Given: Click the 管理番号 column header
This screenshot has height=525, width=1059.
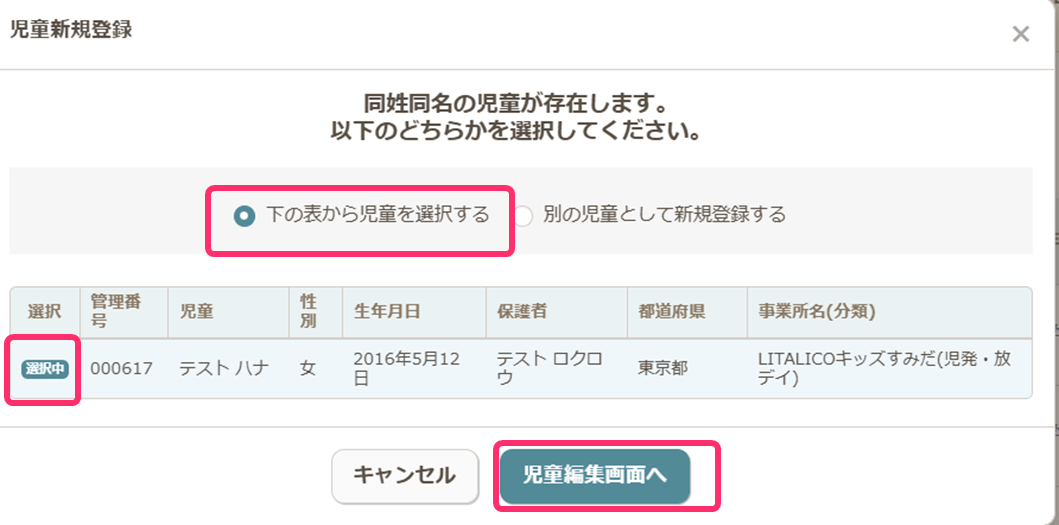Looking at the screenshot, I should pyautogui.click(x=114, y=311).
